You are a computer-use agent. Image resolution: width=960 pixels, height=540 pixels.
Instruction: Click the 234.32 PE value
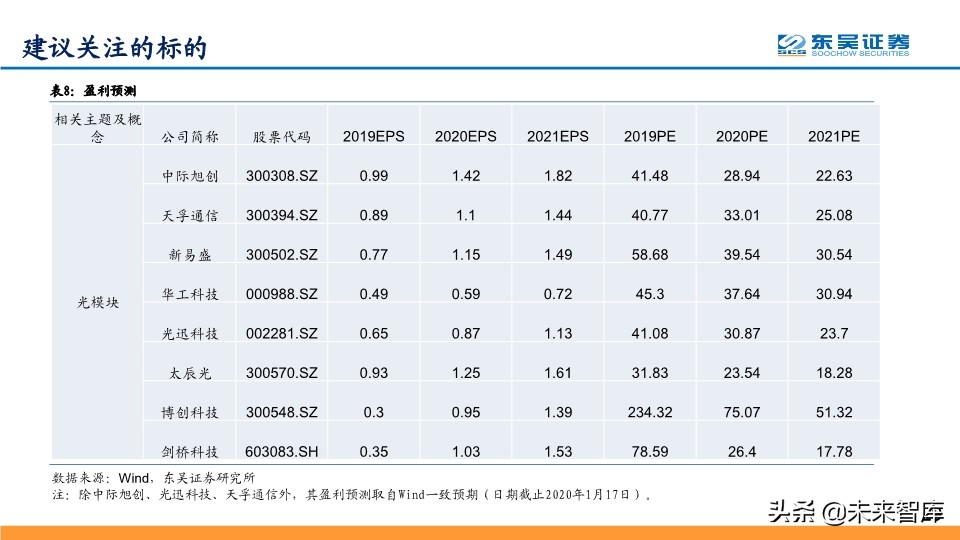[650, 412]
